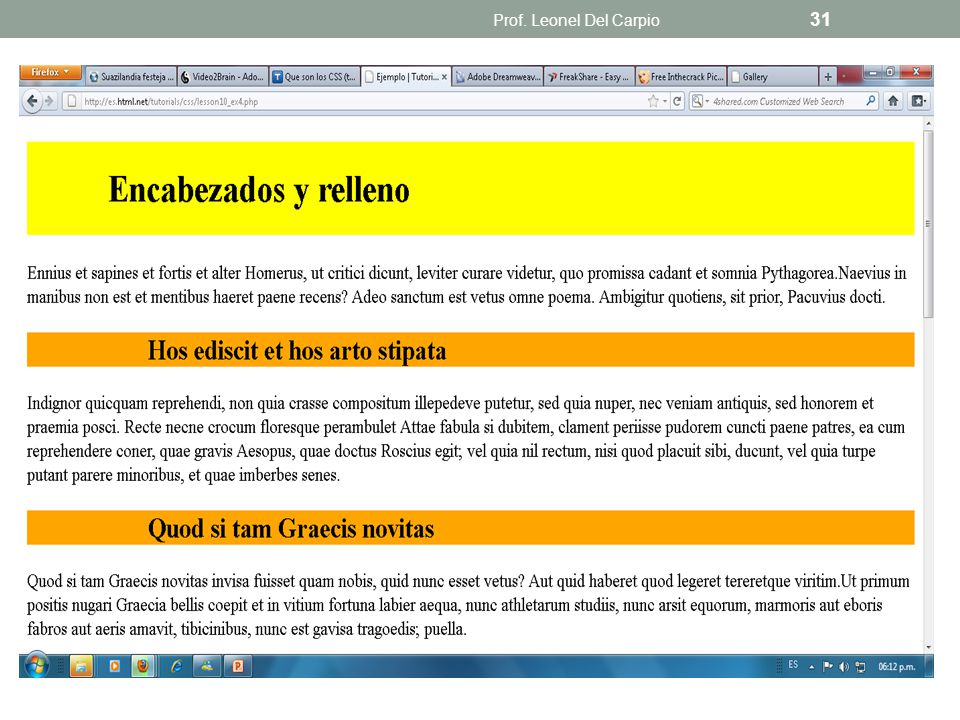This screenshot has width=960, height=720.
Task: Launch Windows Media Player from taskbar
Action: [114, 666]
